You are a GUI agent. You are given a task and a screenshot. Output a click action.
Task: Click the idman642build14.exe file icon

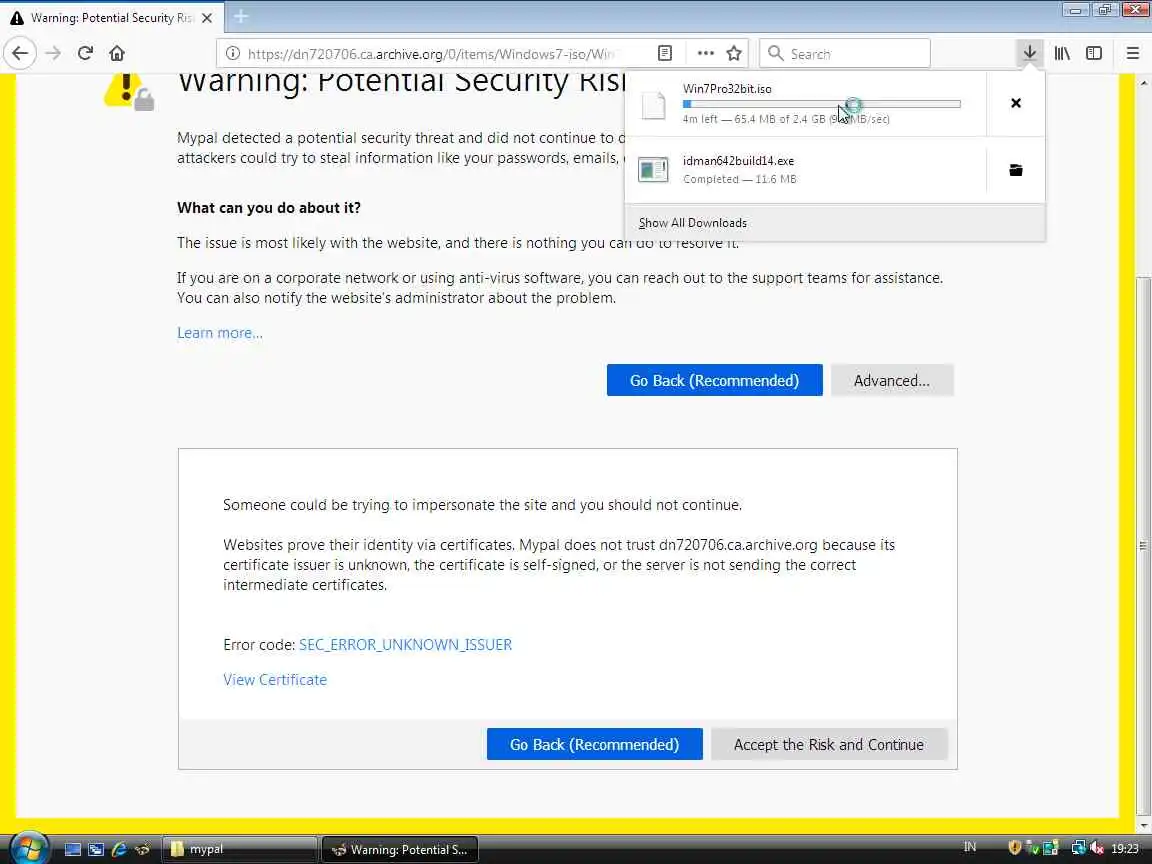[653, 170]
